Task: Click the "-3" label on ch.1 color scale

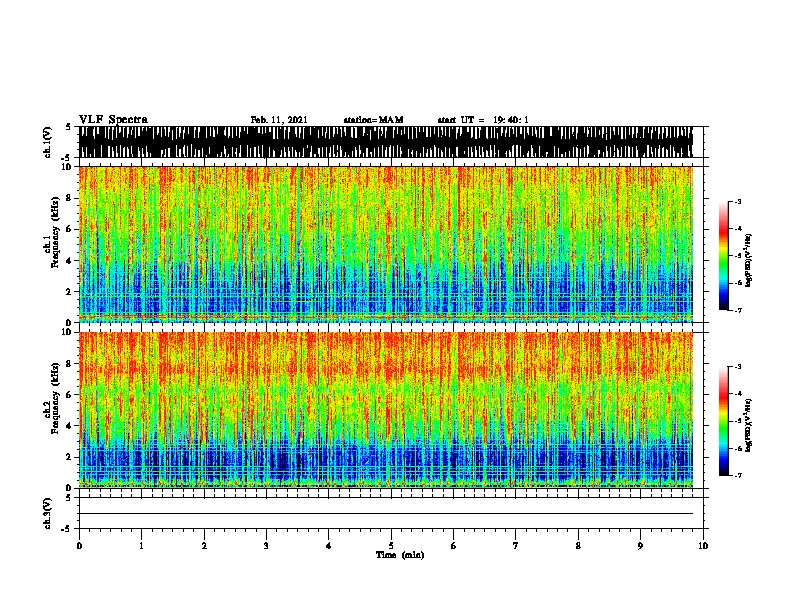Action: 738,201
